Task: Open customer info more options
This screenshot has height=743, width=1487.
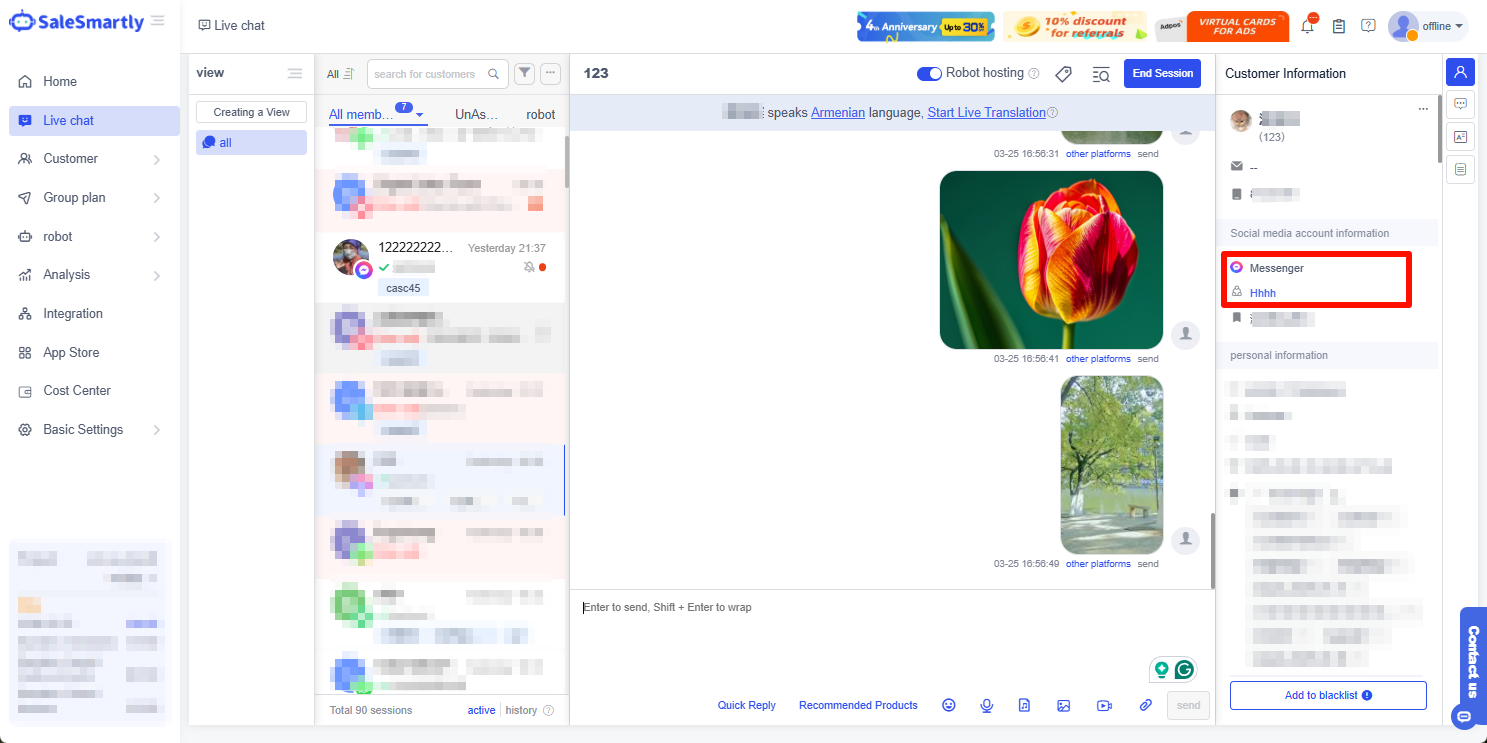Action: tap(1423, 109)
